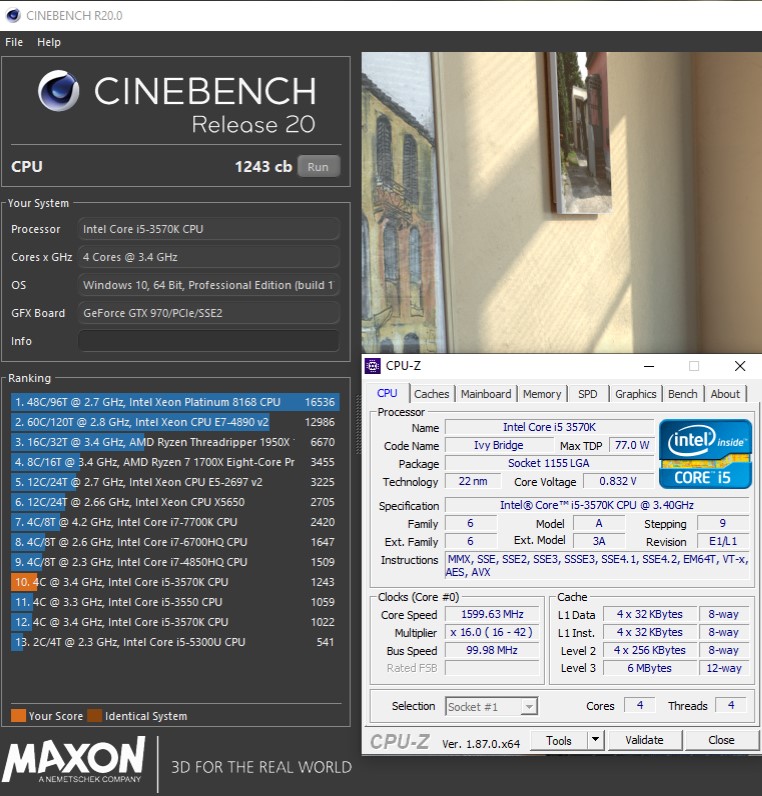Select ranking row 3 Ryzen Threadripper 1950X
762x796 pixels.
coord(175,442)
